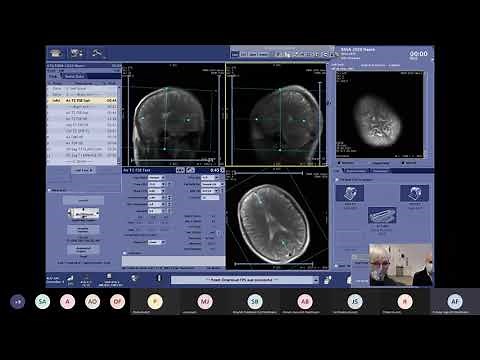
Task: Select participant avatar AF
Action: [455, 301]
